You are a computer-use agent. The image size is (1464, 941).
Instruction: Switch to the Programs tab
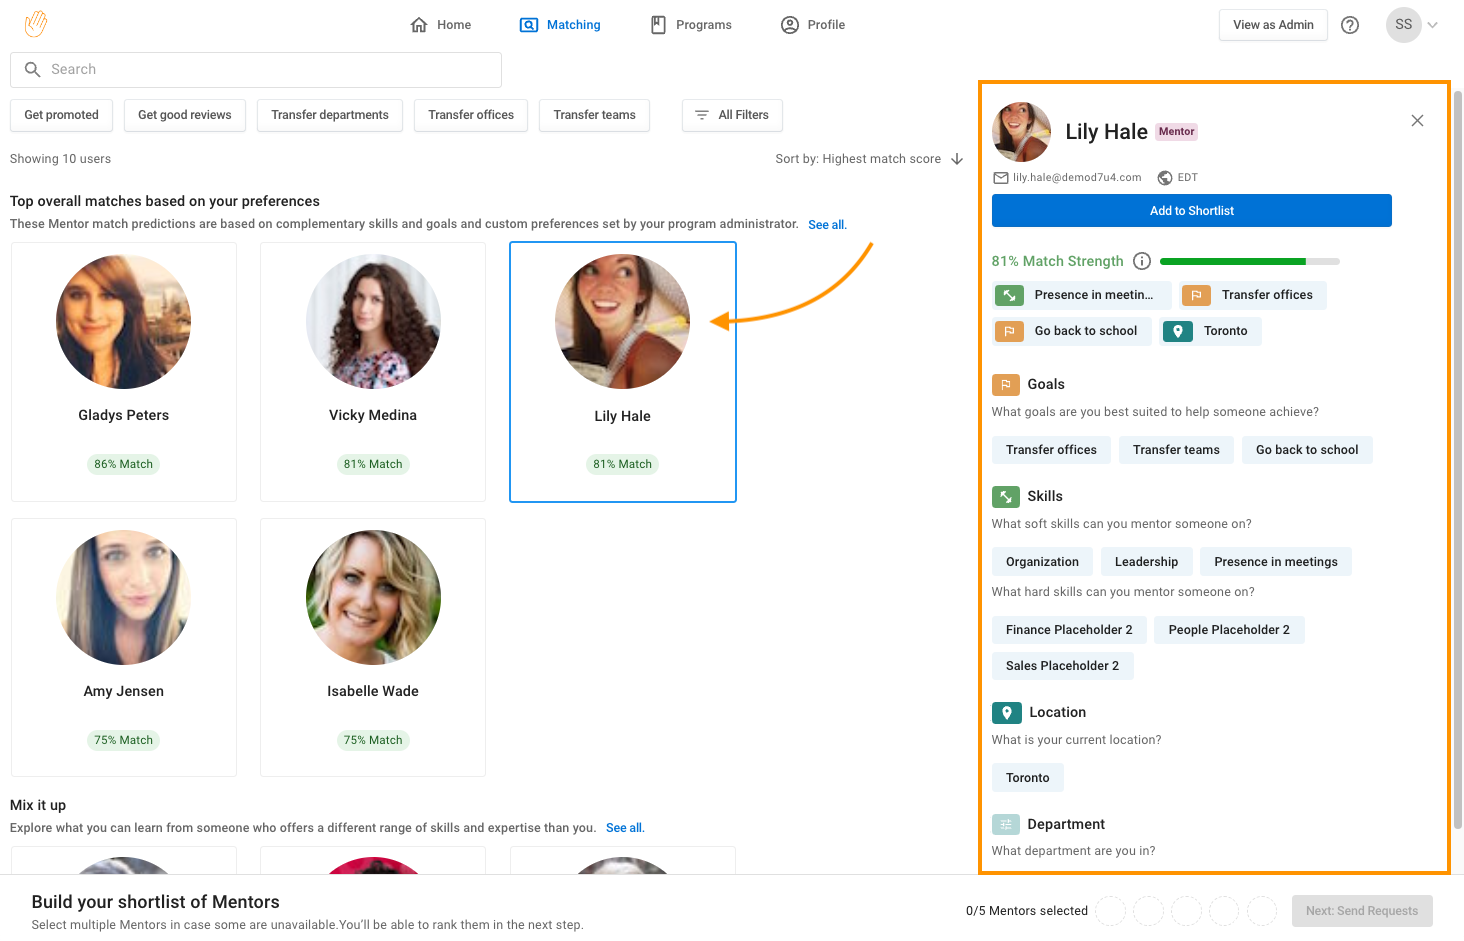tap(691, 25)
